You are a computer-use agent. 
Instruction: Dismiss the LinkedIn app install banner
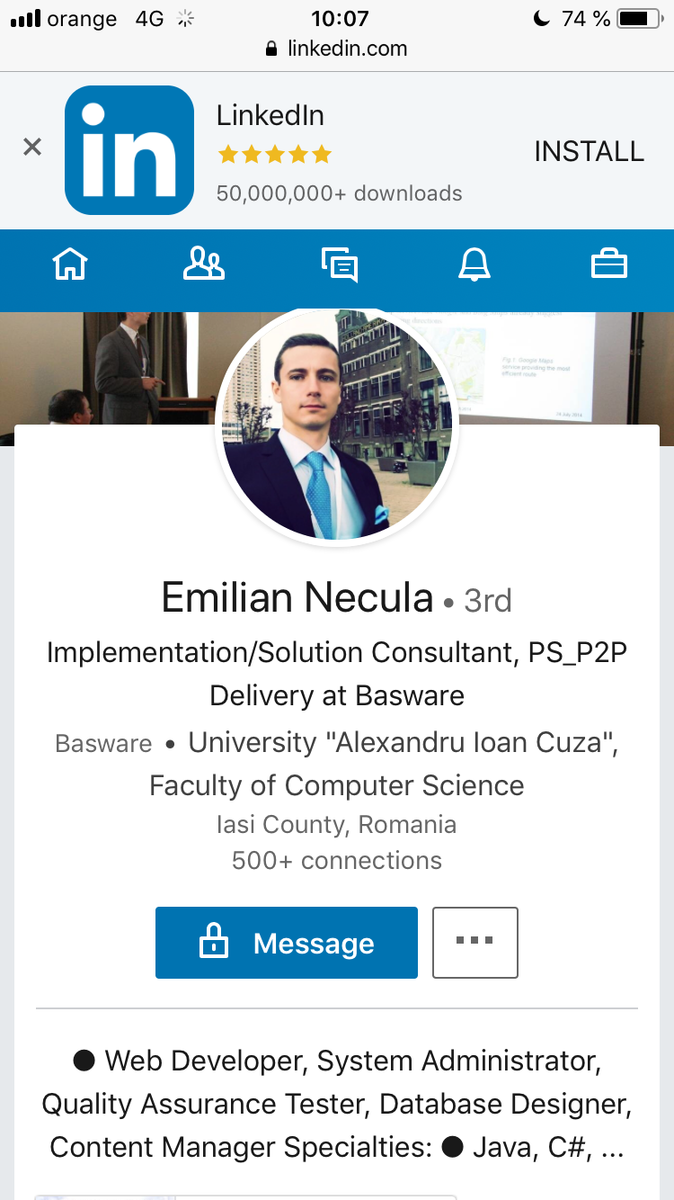click(x=32, y=148)
